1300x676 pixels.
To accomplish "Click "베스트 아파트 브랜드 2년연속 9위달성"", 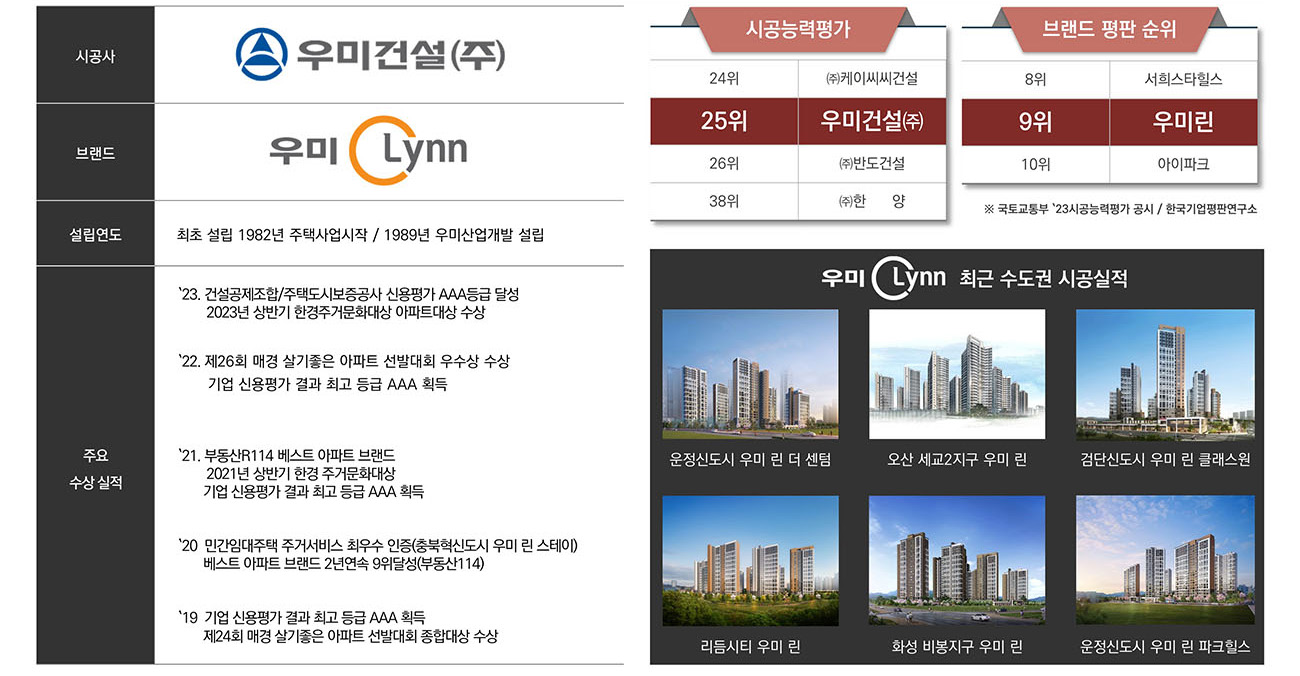I will (310, 564).
